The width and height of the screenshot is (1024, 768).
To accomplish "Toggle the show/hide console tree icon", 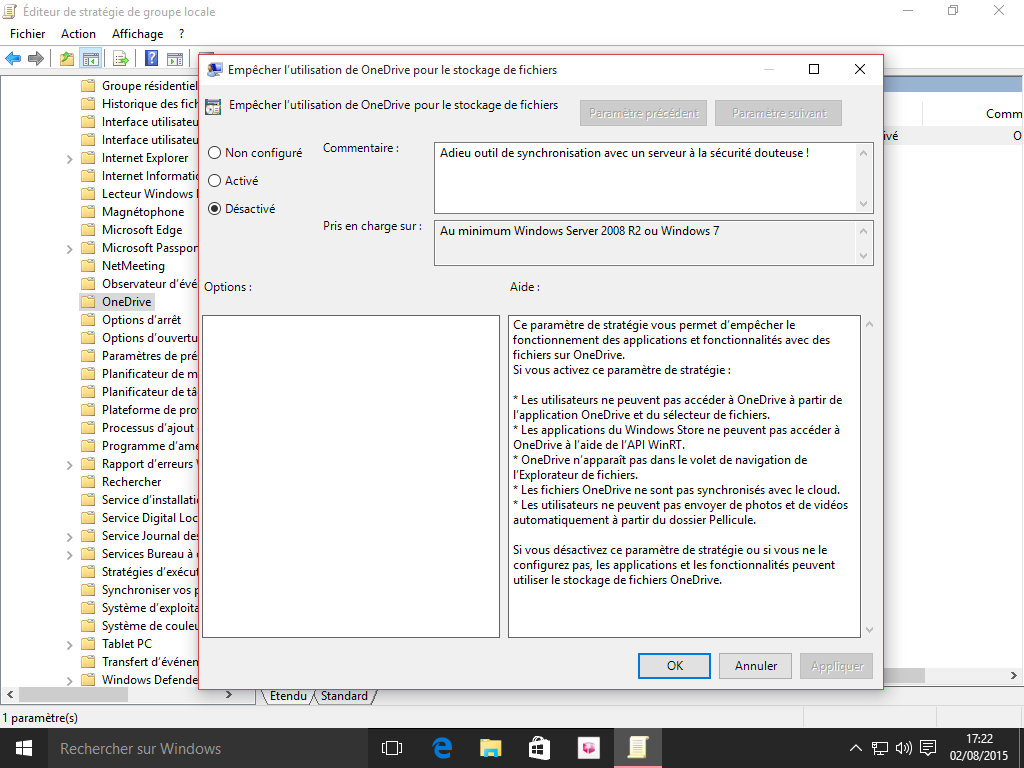I will tap(91, 58).
